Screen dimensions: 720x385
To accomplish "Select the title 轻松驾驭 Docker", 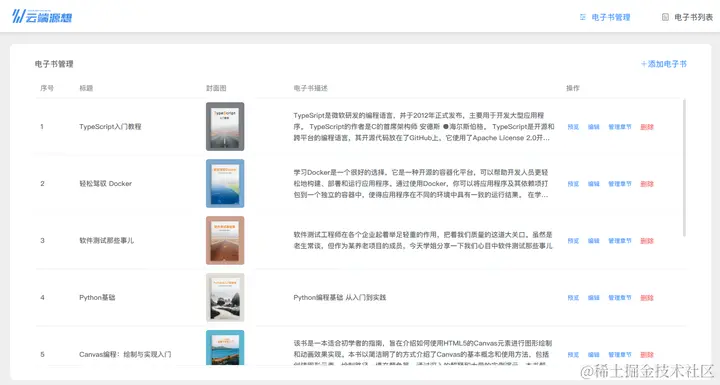I will 106,184.
